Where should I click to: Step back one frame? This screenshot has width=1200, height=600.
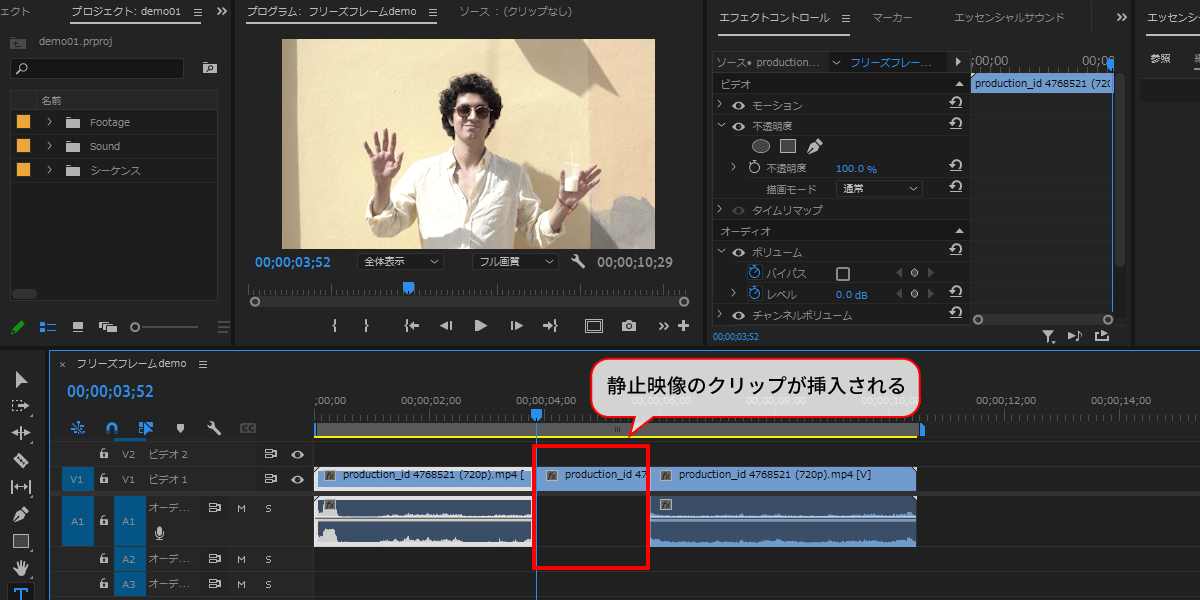pyautogui.click(x=446, y=325)
